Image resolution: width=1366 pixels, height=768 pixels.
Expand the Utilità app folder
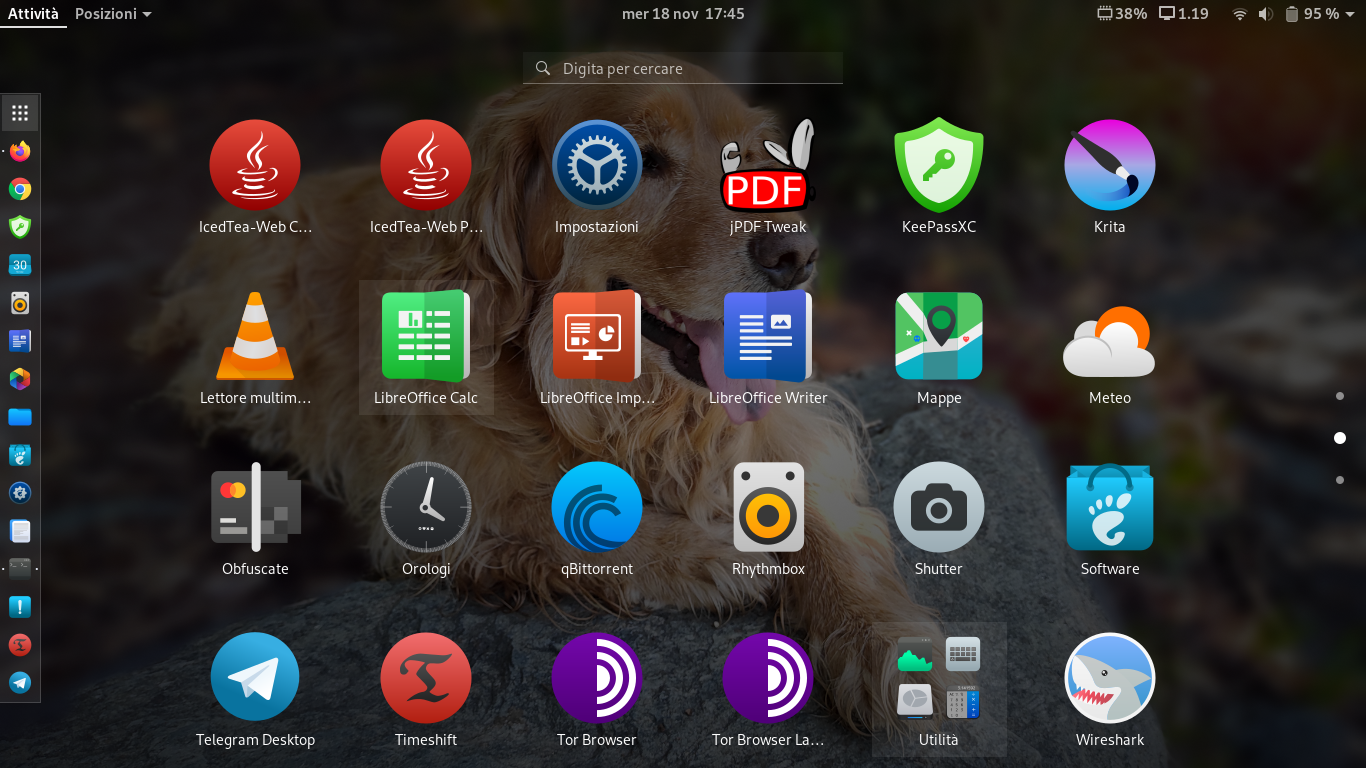(939, 689)
